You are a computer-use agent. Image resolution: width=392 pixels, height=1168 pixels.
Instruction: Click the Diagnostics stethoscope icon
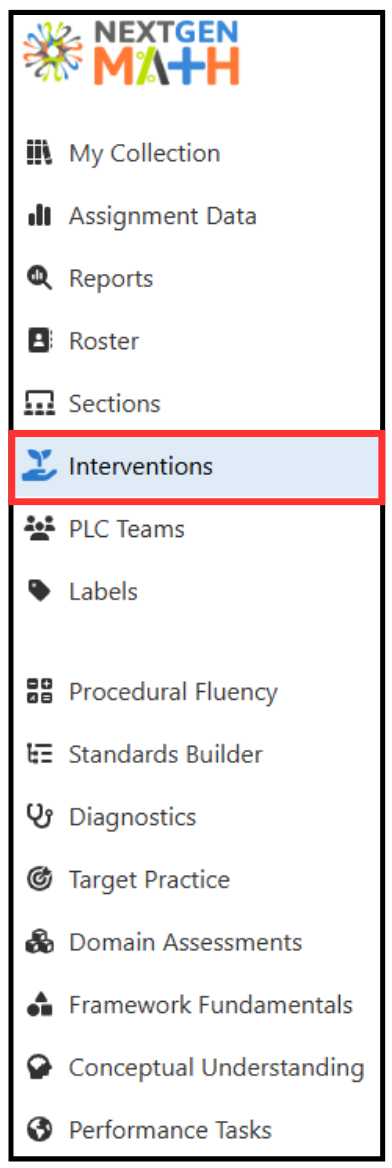(x=39, y=817)
